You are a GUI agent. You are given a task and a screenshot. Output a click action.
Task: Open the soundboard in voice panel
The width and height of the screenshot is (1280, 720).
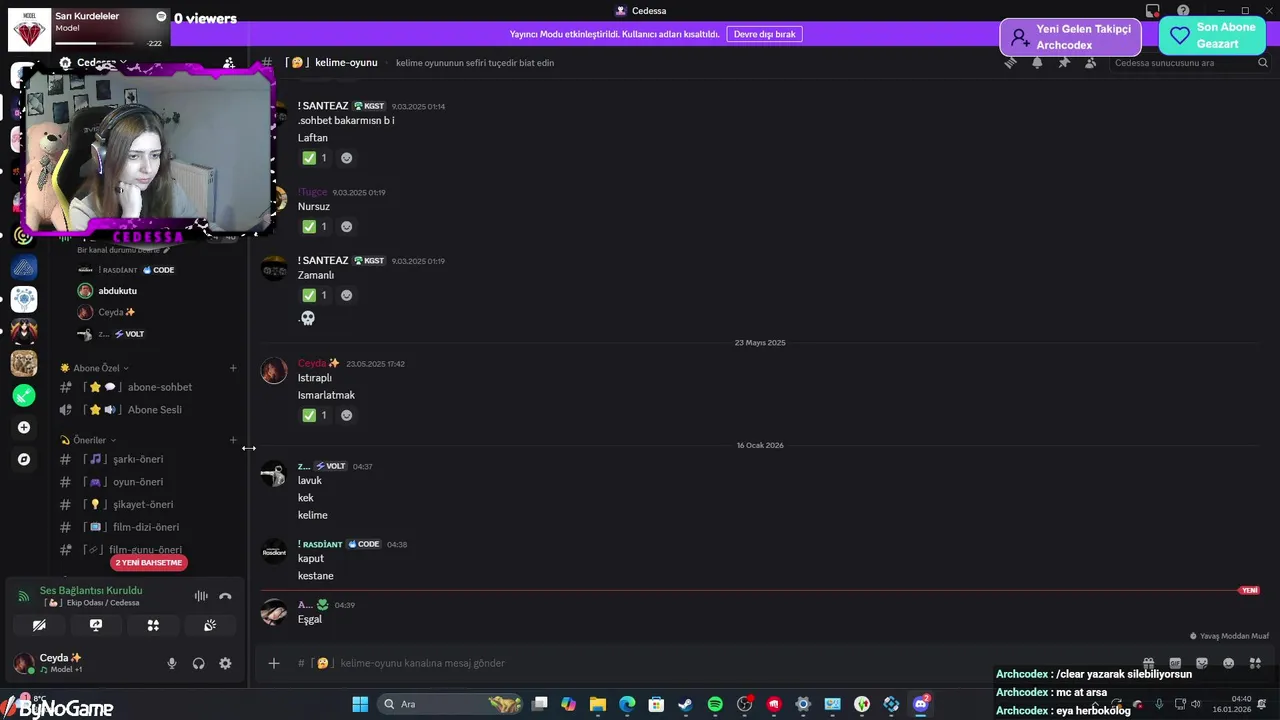click(x=210, y=625)
